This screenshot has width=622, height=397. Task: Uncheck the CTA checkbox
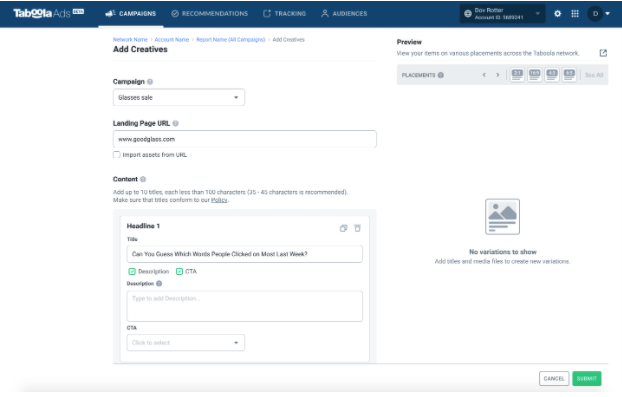179,271
